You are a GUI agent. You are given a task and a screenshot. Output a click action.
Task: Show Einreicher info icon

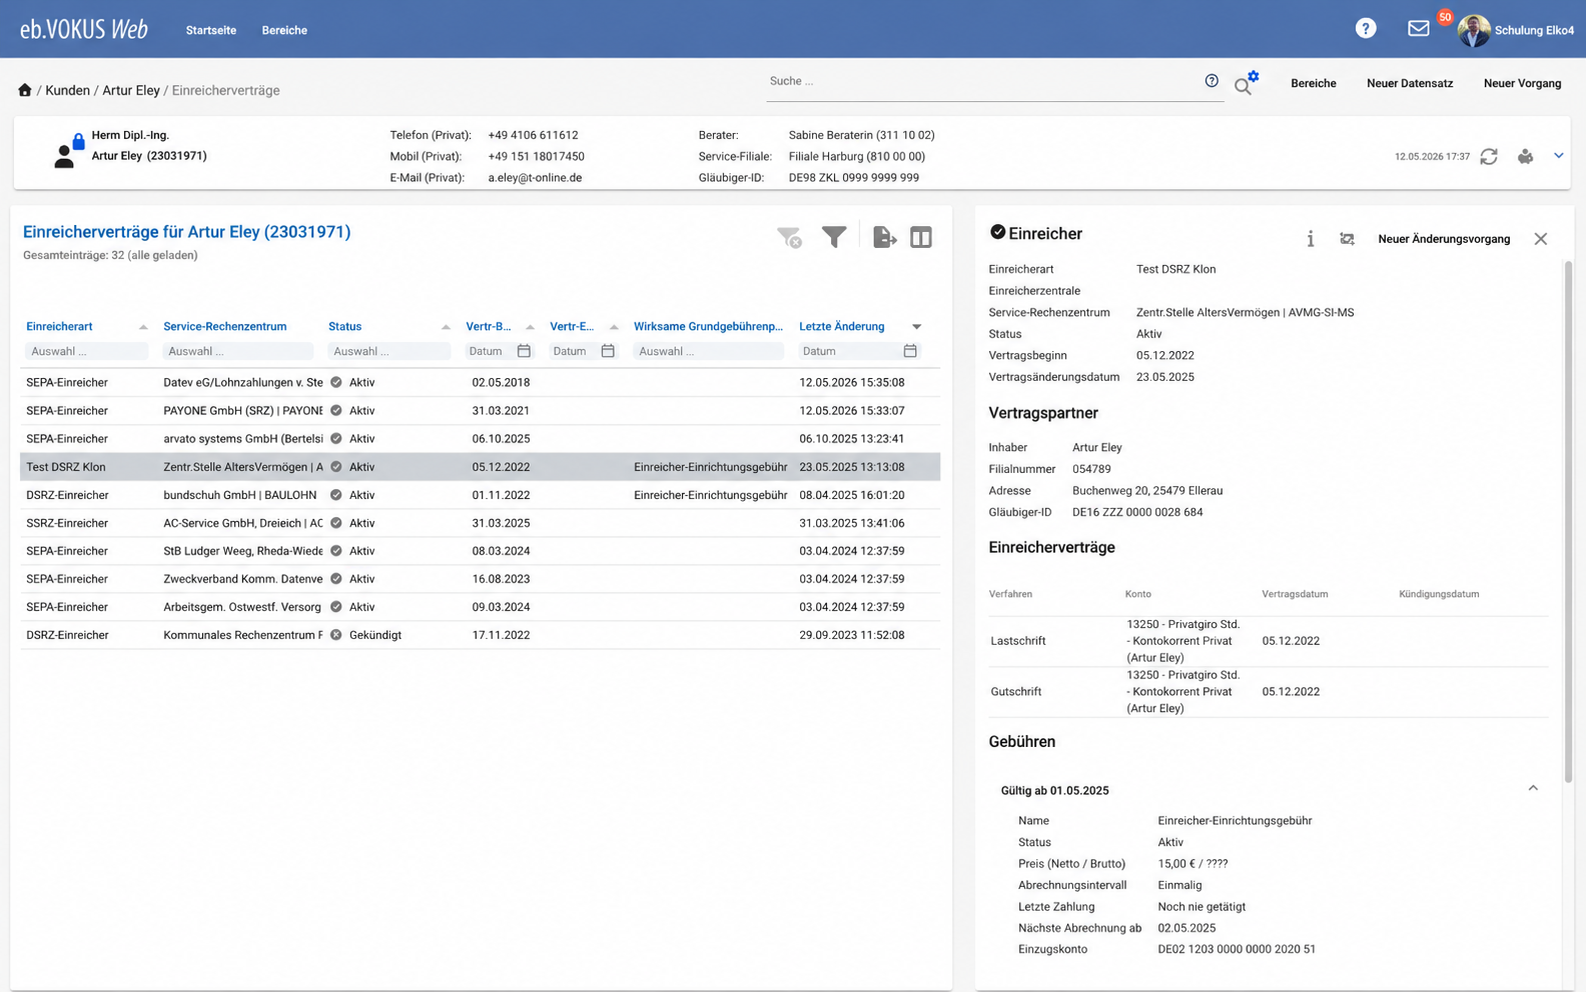[1310, 239]
